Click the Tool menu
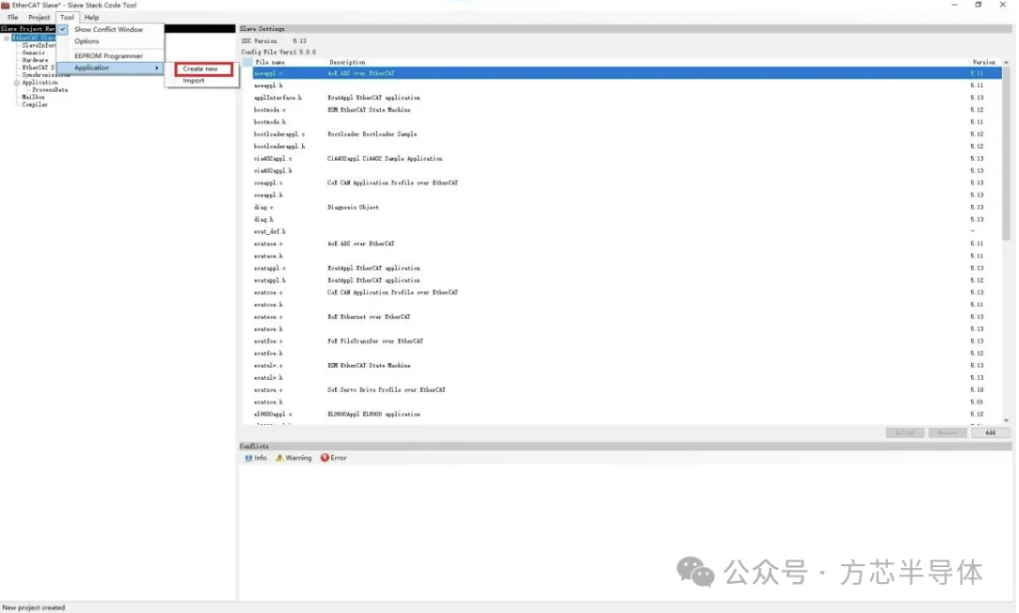Image resolution: width=1019 pixels, height=613 pixels. 67,18
